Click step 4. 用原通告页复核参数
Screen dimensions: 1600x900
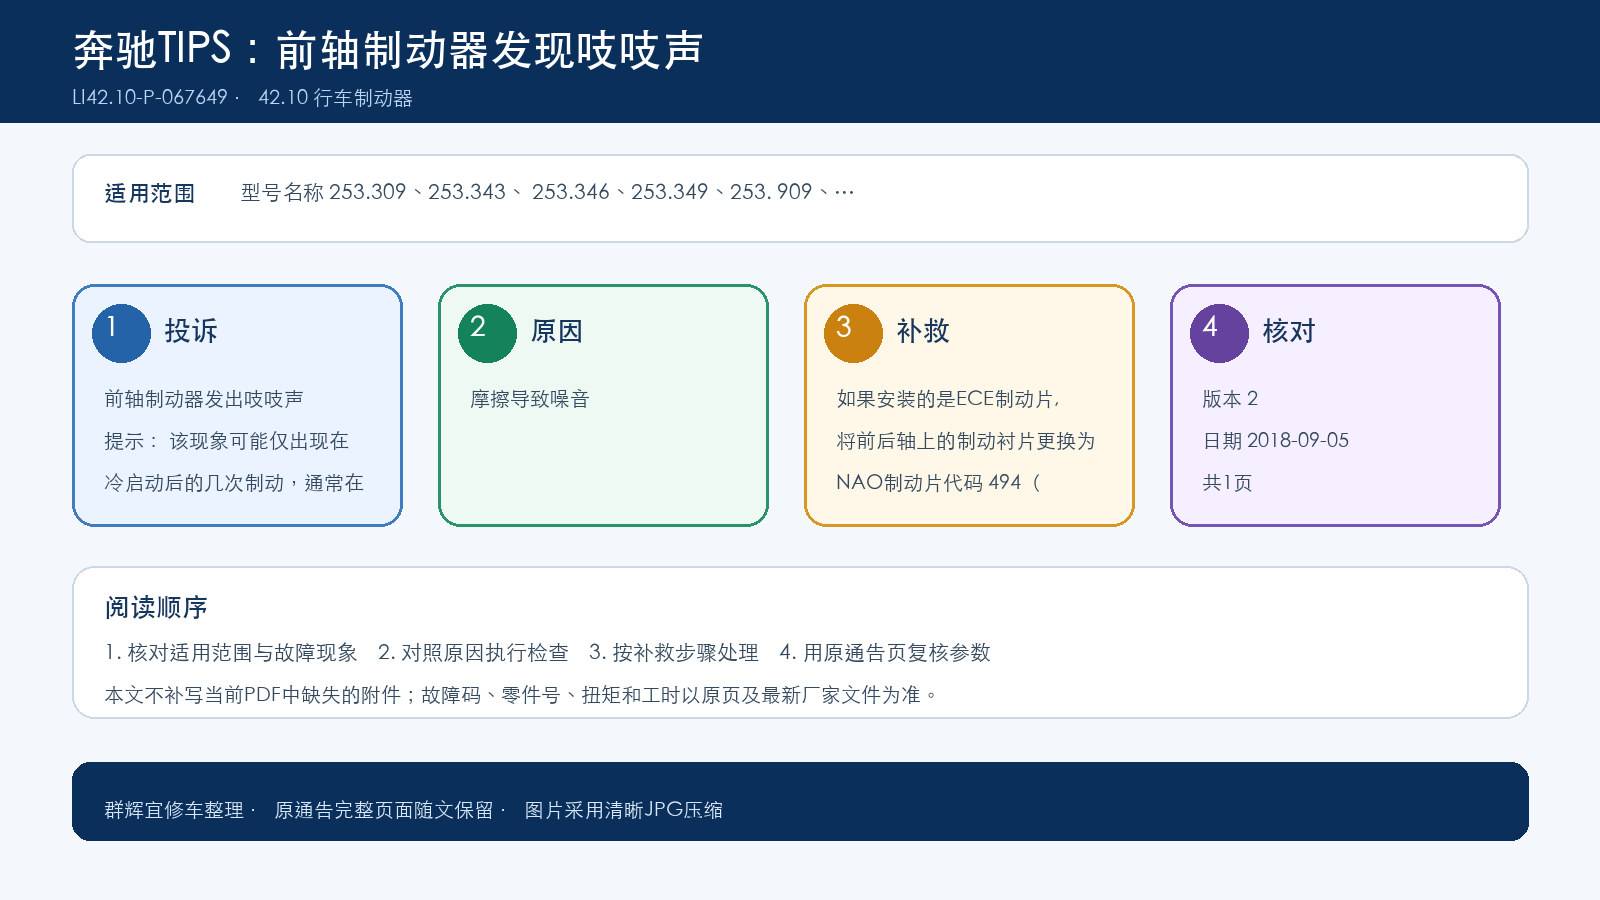point(885,653)
